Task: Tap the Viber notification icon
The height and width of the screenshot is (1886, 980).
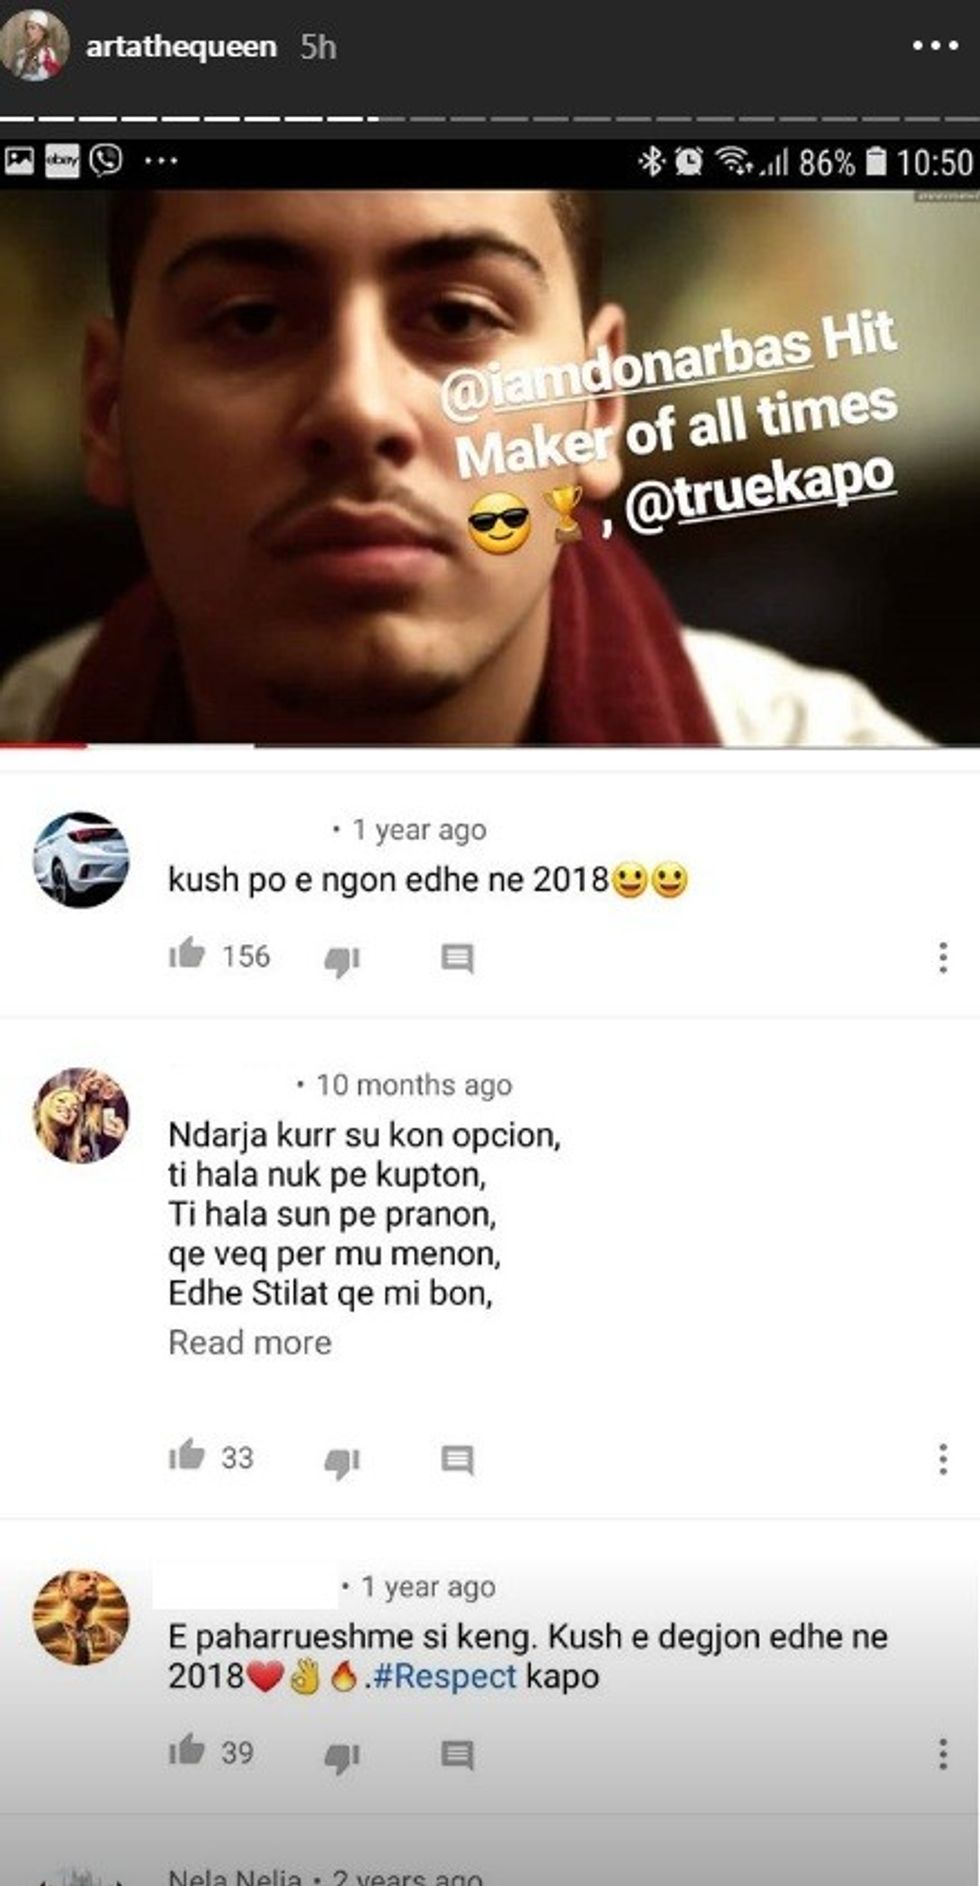Action: 104,160
